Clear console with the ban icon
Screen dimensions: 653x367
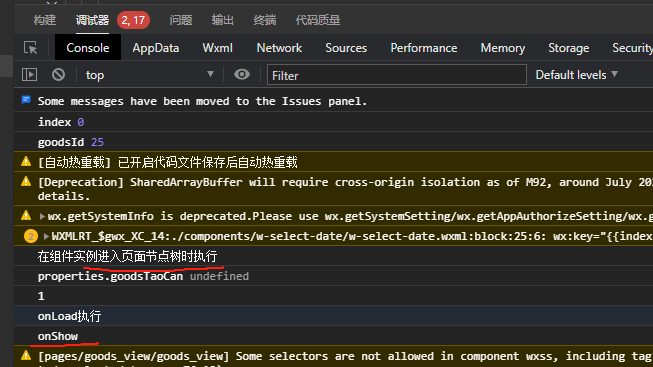pos(58,75)
